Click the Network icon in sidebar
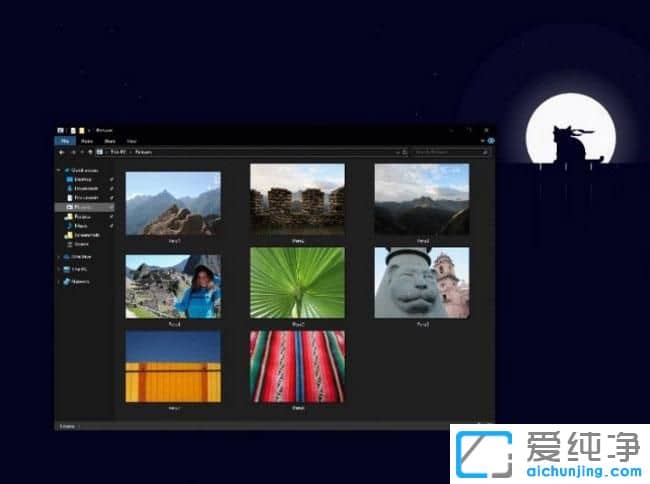 [x=66, y=282]
